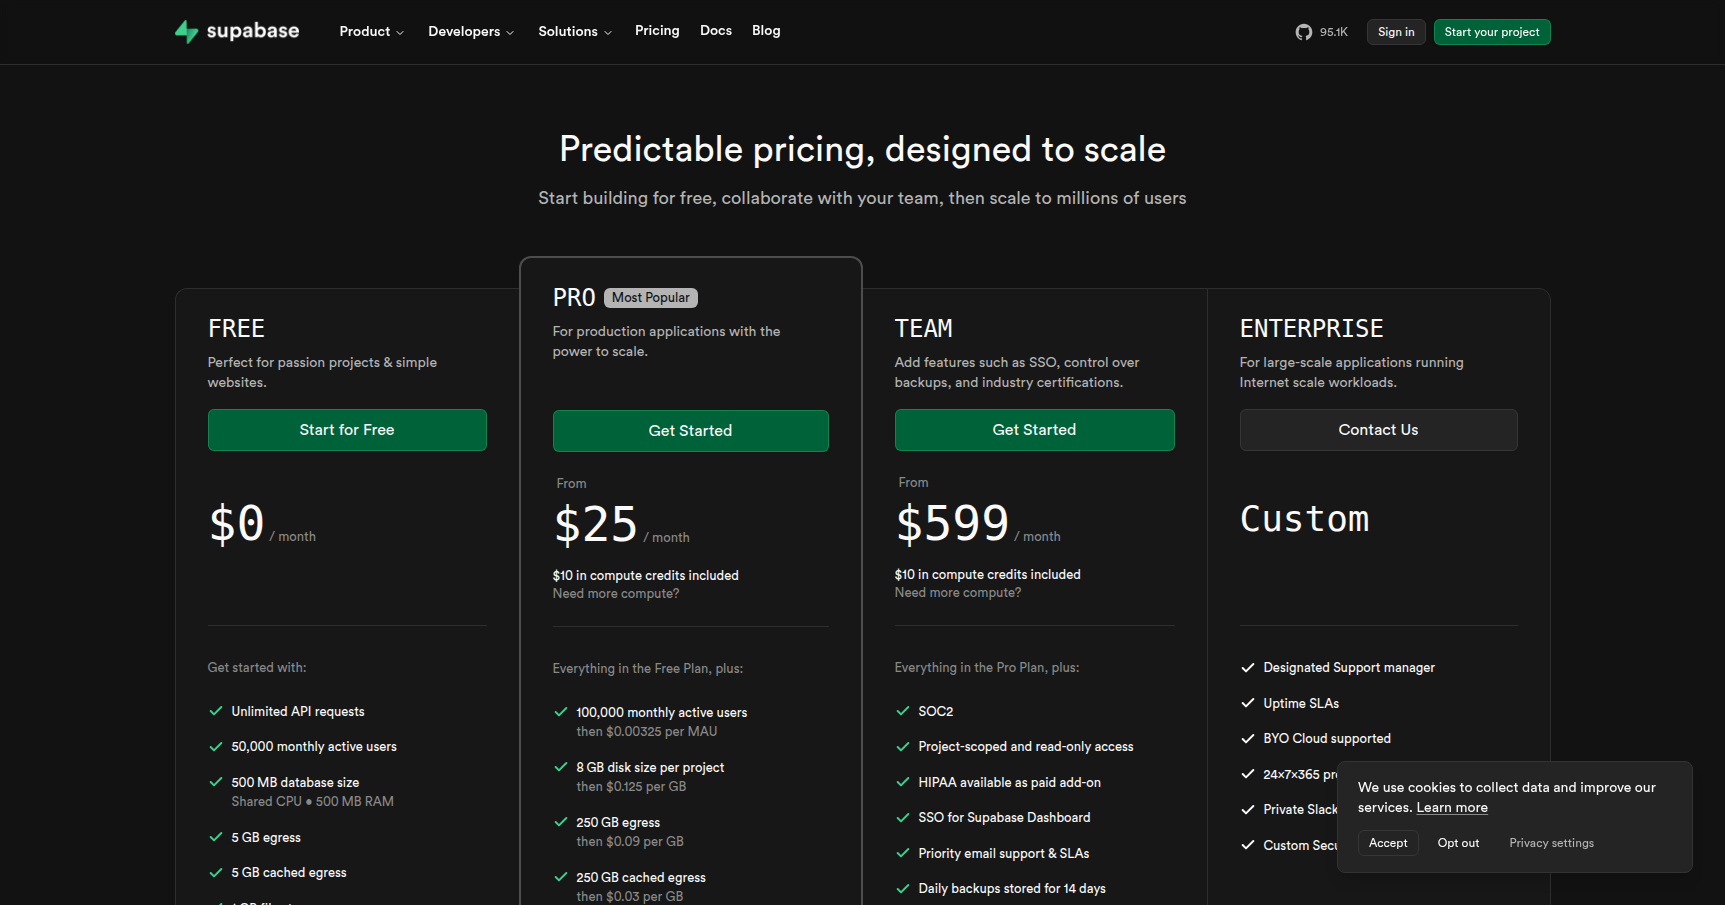The width and height of the screenshot is (1725, 905).
Task: Click Get Started under the PRO plan
Action: 690,431
